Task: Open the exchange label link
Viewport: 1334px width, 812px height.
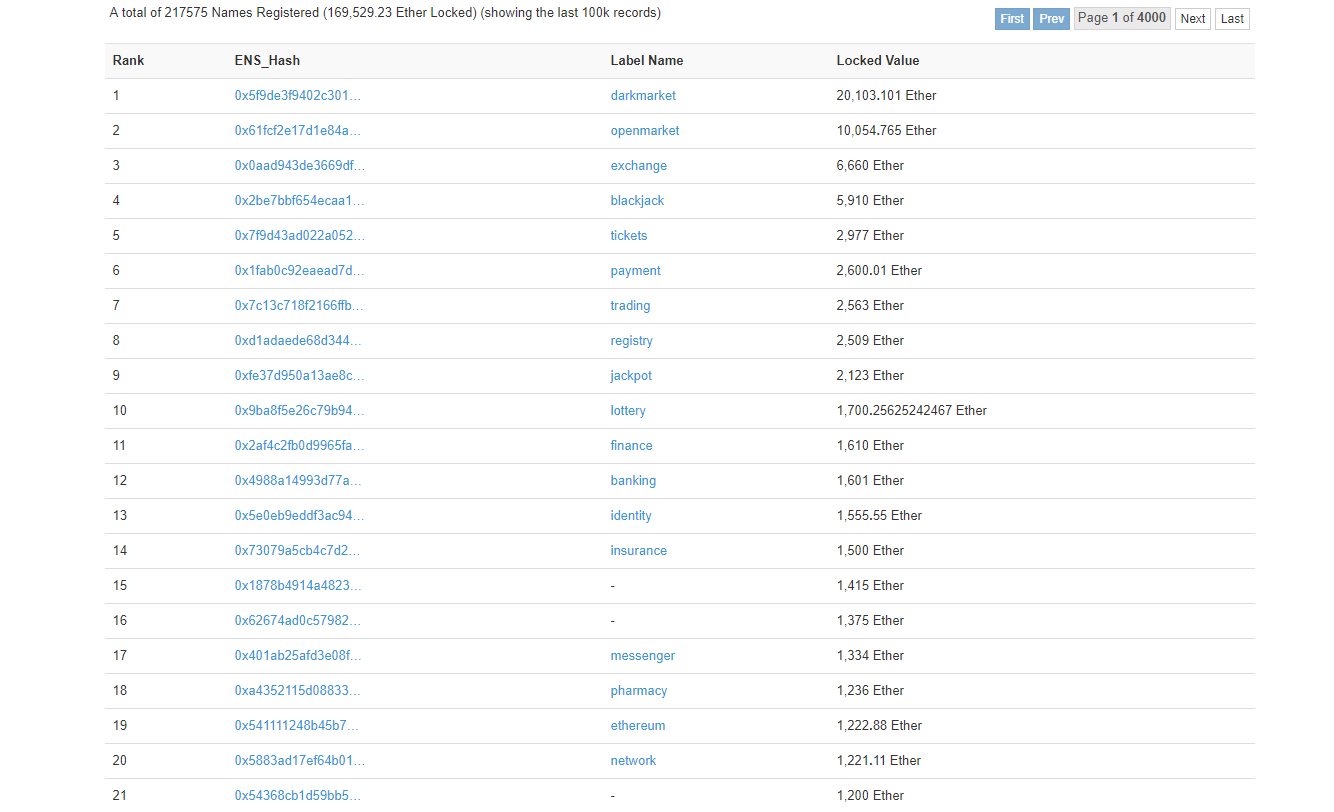Action: [639, 166]
